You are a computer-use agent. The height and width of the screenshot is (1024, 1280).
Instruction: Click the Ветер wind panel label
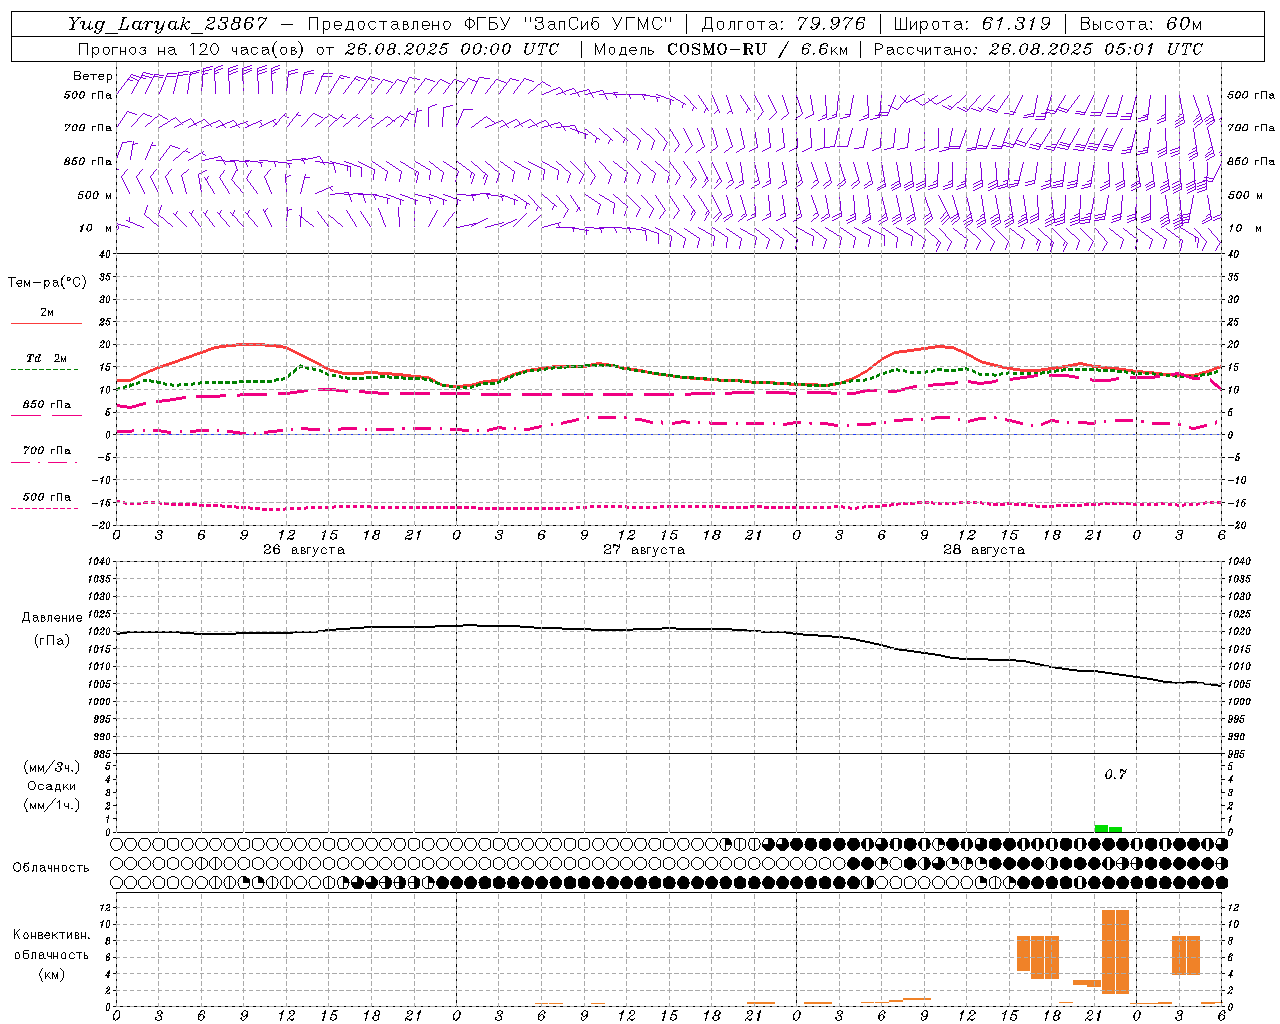[93, 76]
